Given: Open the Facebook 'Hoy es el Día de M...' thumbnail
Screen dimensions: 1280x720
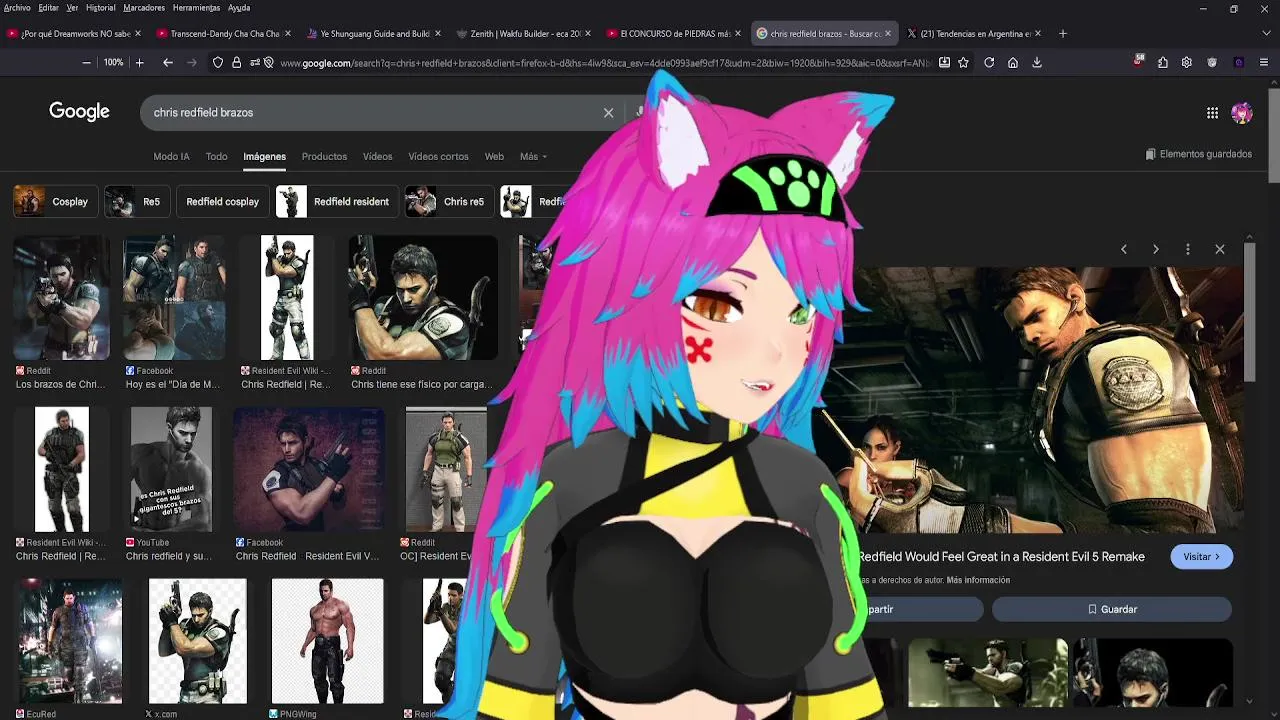Looking at the screenshot, I should click(174, 298).
